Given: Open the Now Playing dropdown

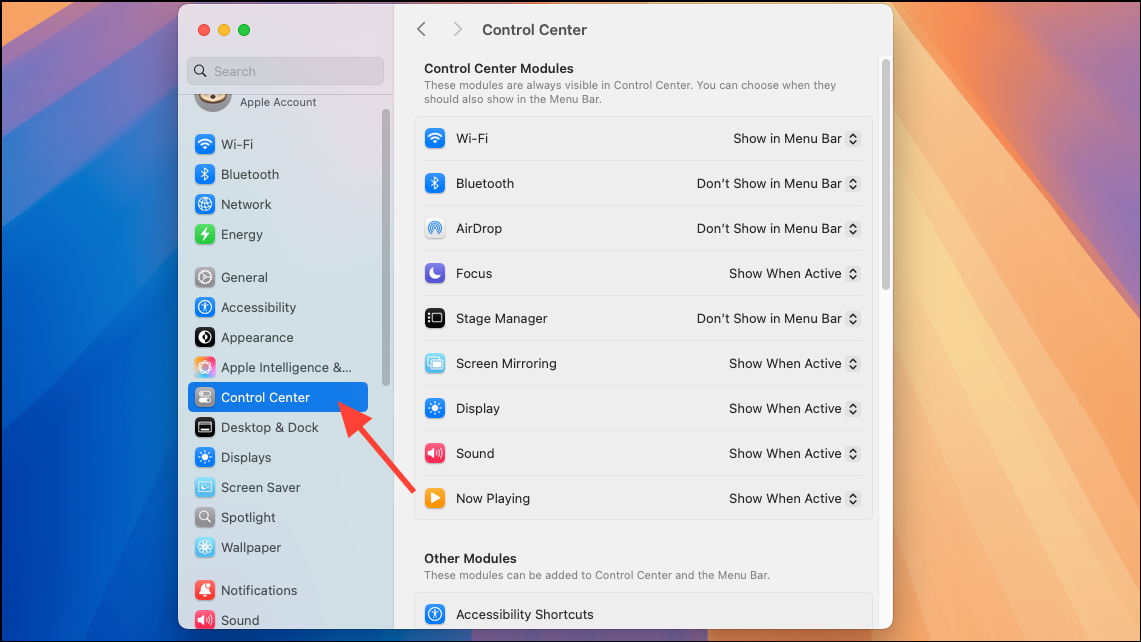Looking at the screenshot, I should click(x=794, y=499).
